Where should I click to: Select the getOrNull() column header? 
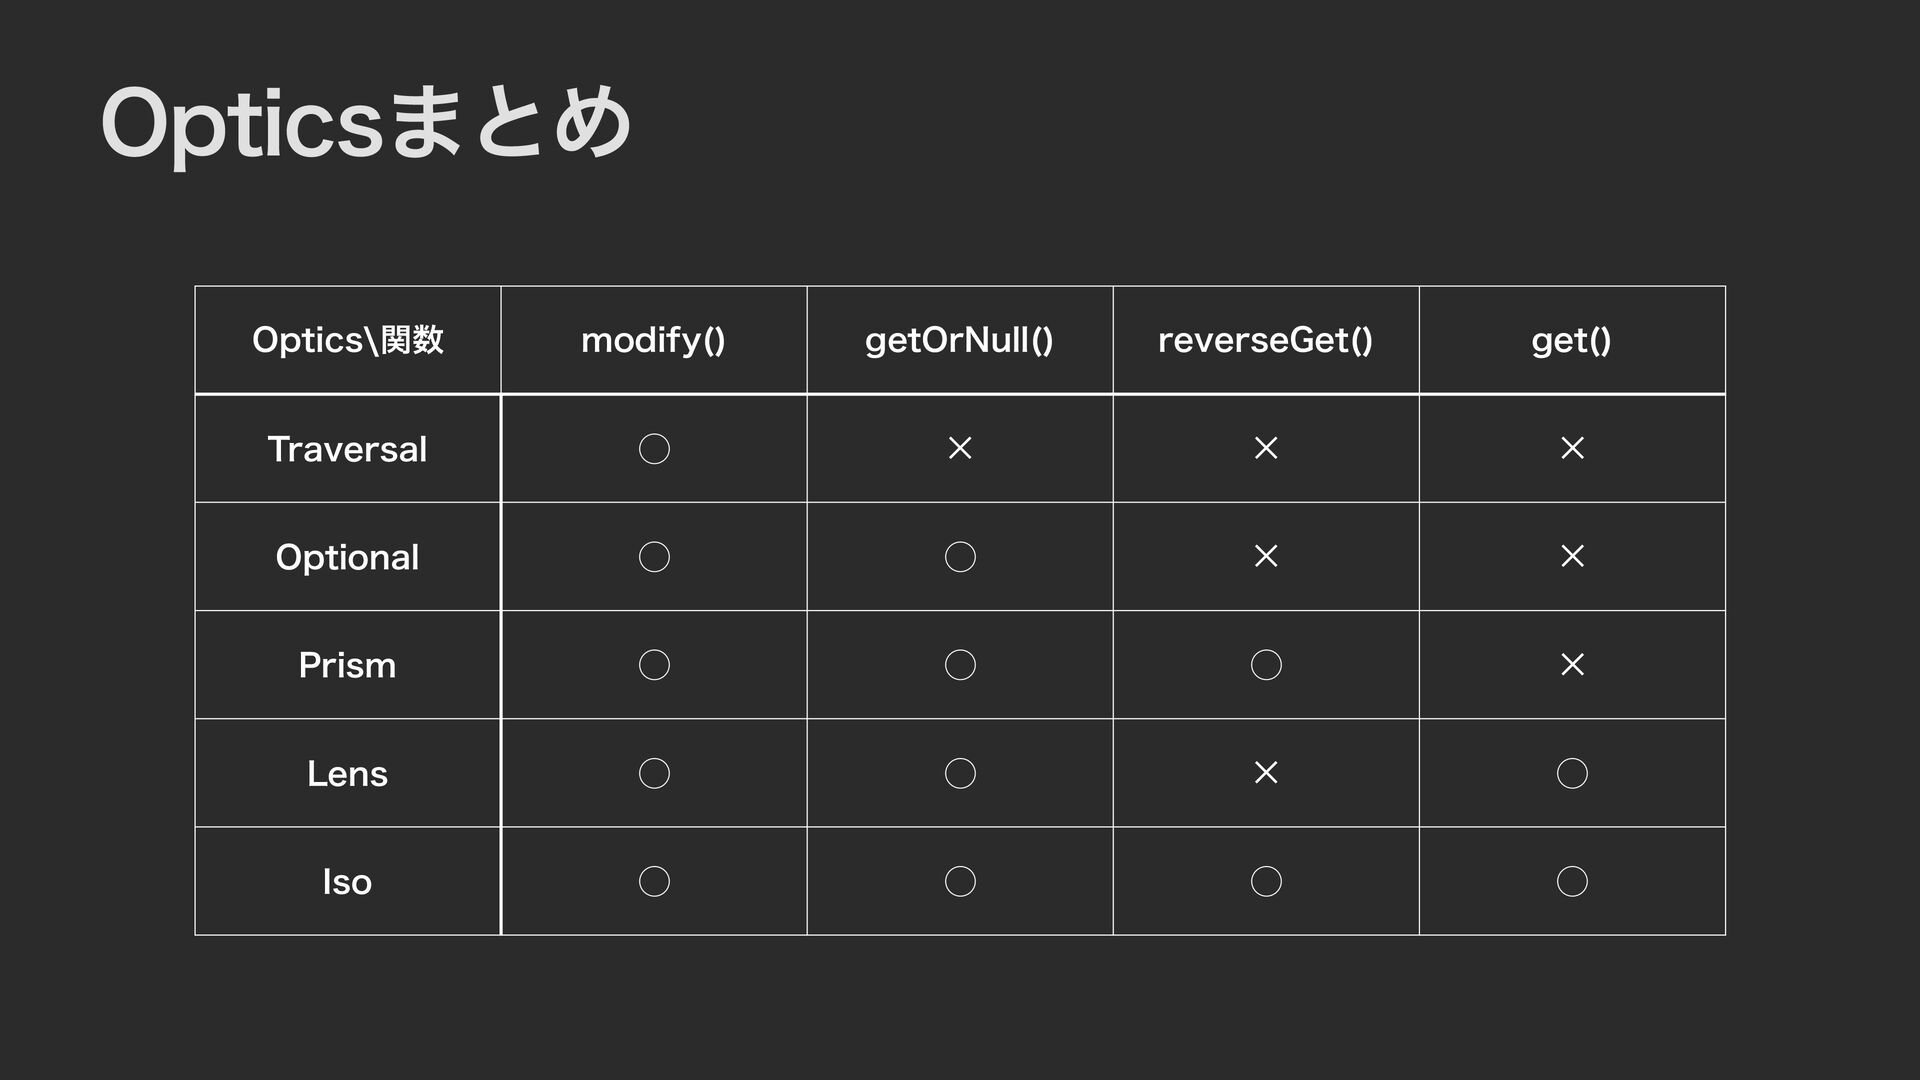[x=959, y=341]
